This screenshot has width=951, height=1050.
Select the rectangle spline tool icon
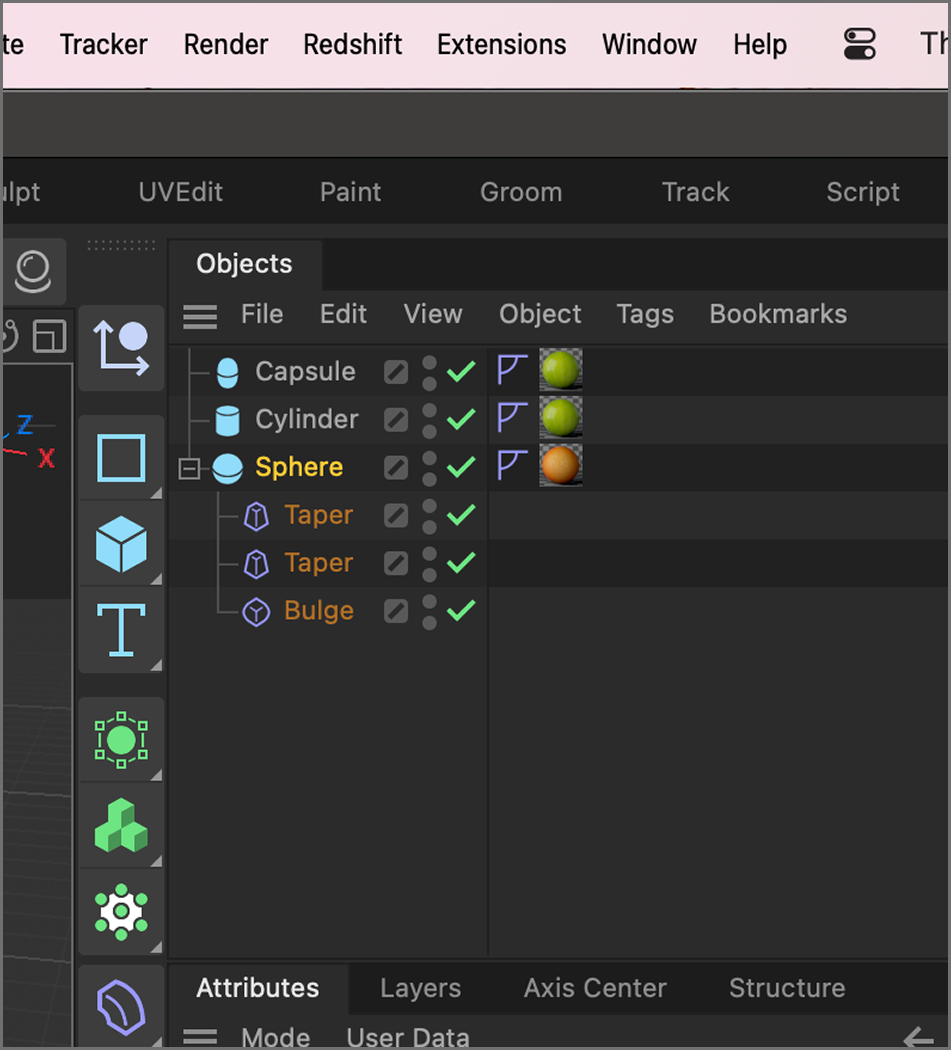click(x=121, y=459)
